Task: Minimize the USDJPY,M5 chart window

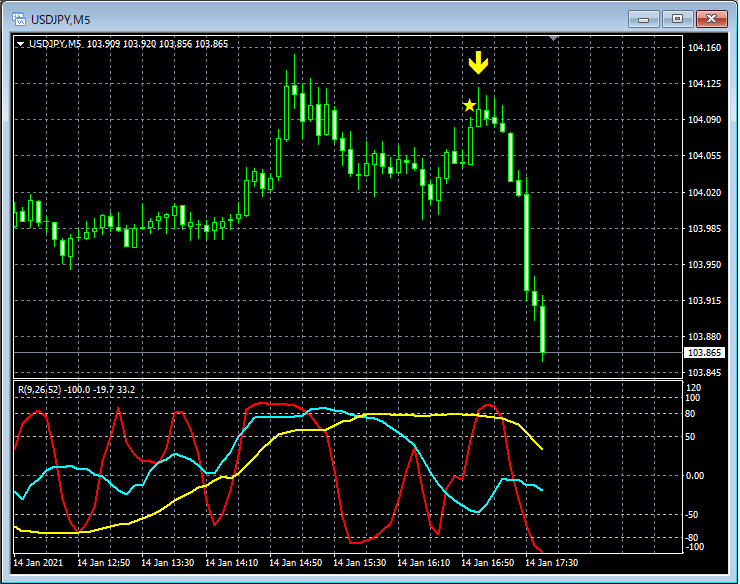Action: (x=646, y=18)
